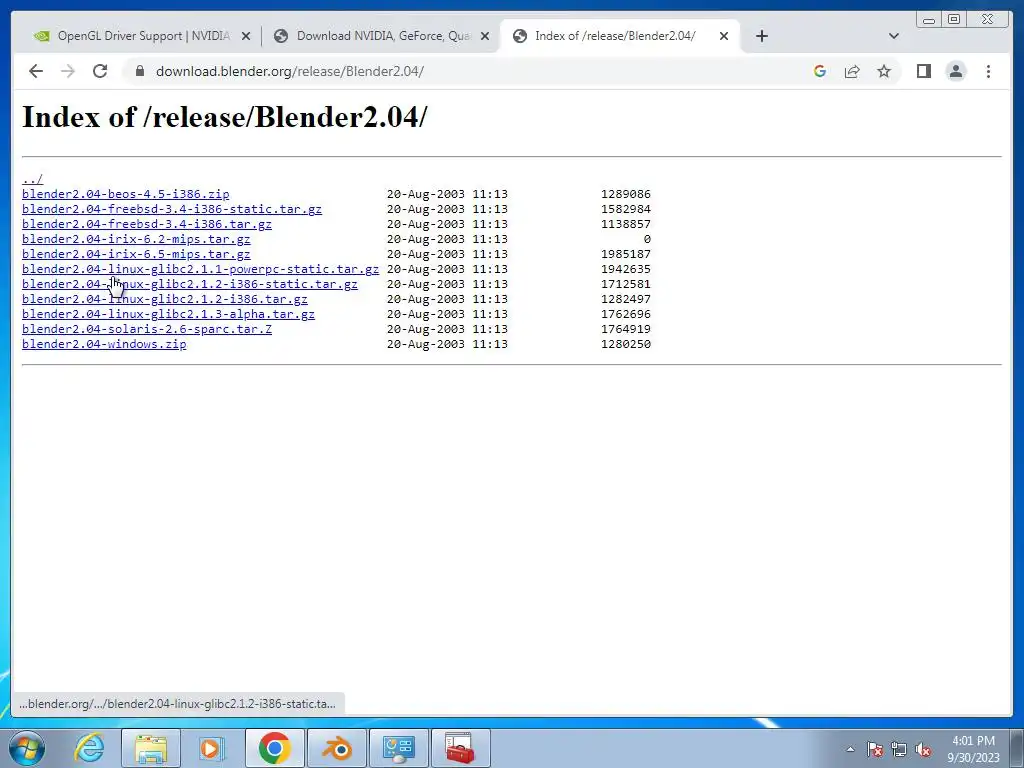Screen dimensions: 1024x768
Task: Open network status tray icon
Action: click(899, 749)
